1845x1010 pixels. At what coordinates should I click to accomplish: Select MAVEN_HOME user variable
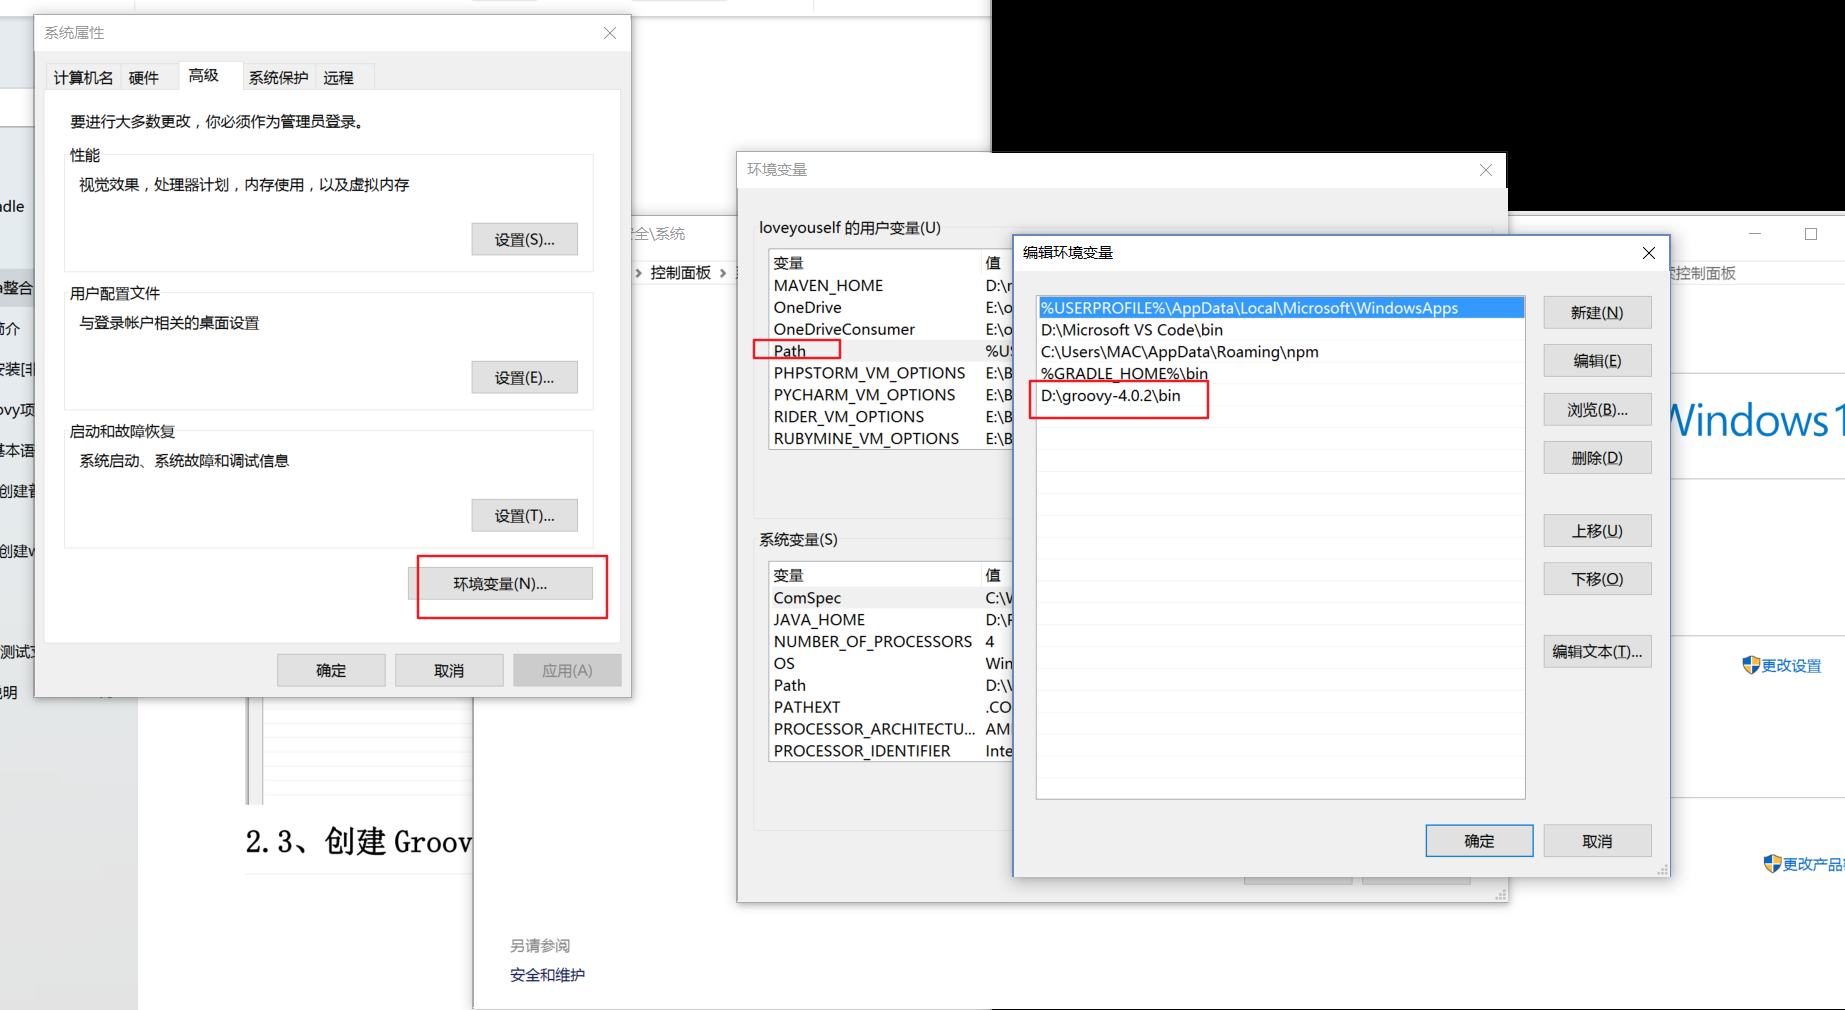point(891,286)
